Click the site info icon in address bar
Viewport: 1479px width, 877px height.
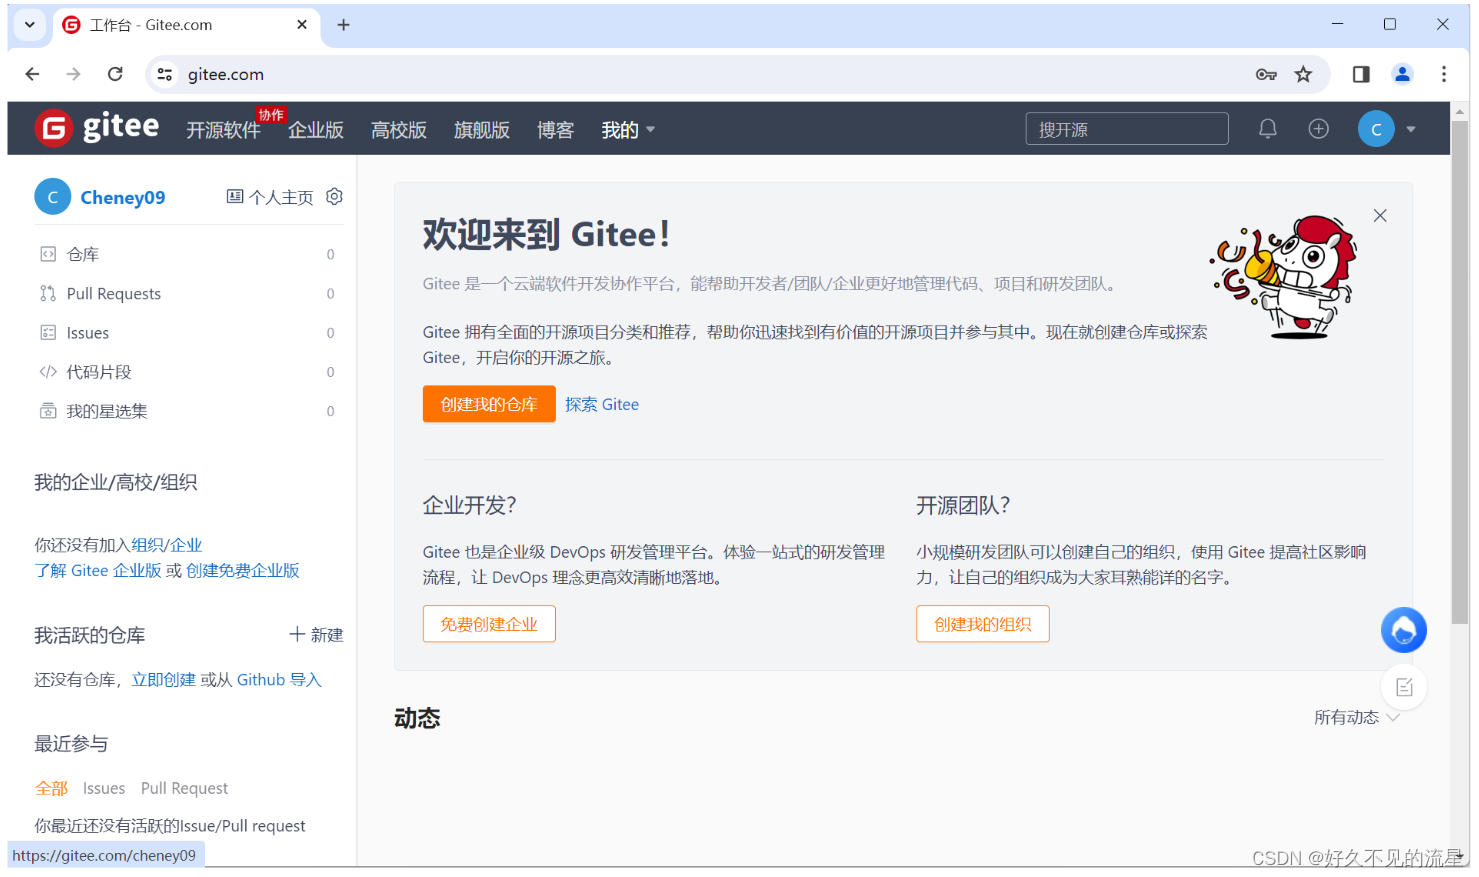pyautogui.click(x=165, y=74)
